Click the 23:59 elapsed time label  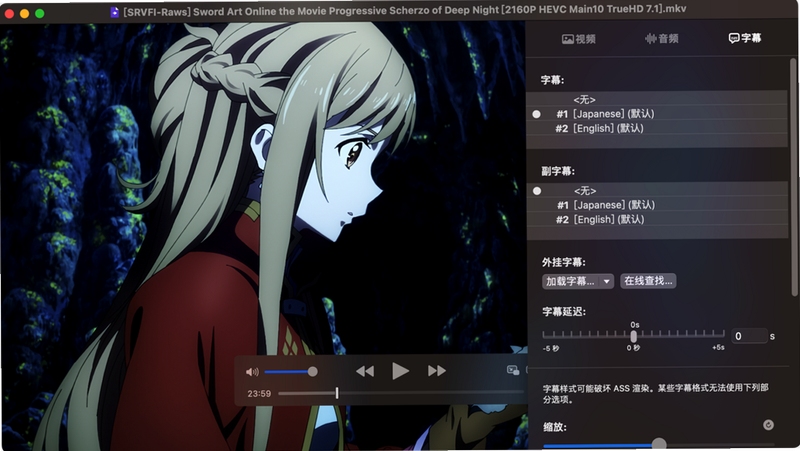pyautogui.click(x=259, y=394)
